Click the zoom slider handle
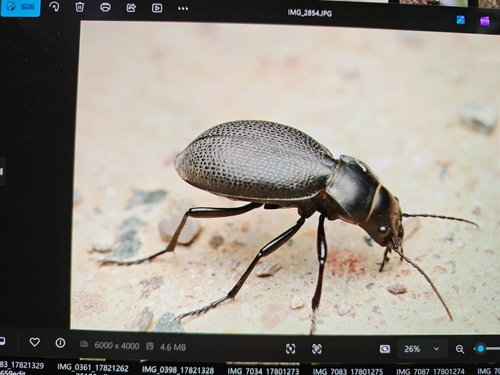 pyautogui.click(x=480, y=349)
